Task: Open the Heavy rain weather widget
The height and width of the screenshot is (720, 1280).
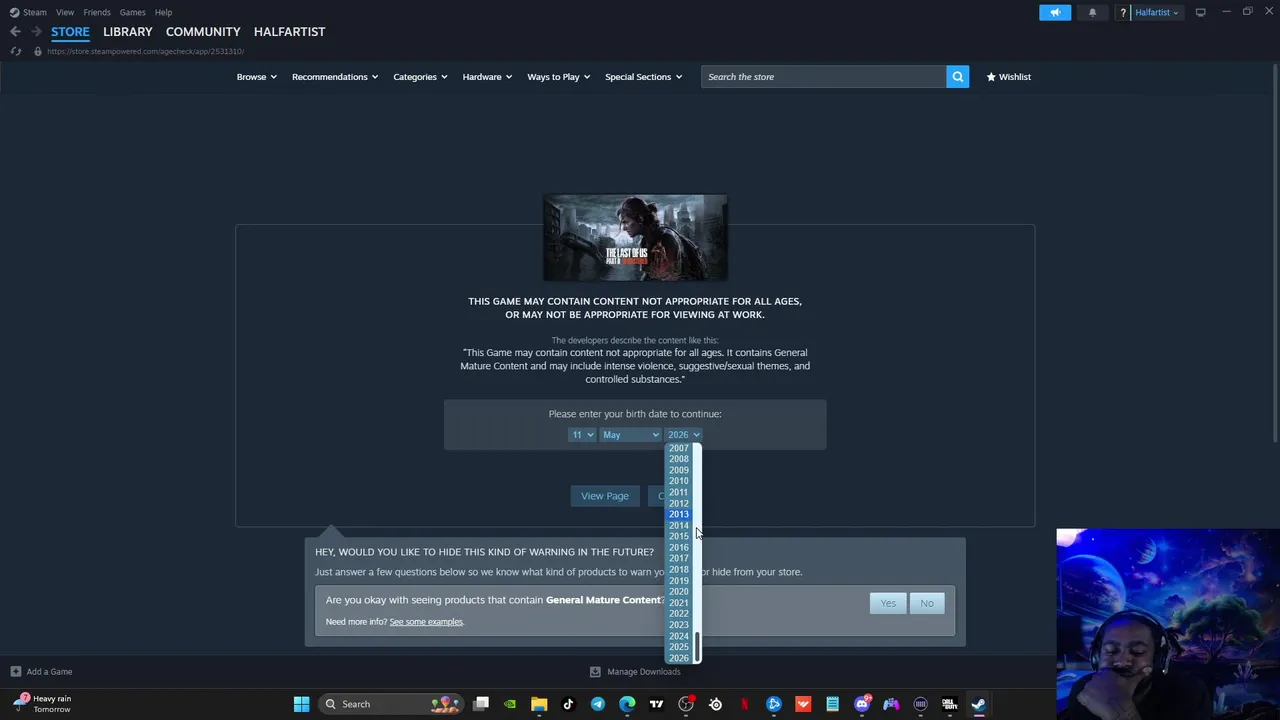Action: 43,704
